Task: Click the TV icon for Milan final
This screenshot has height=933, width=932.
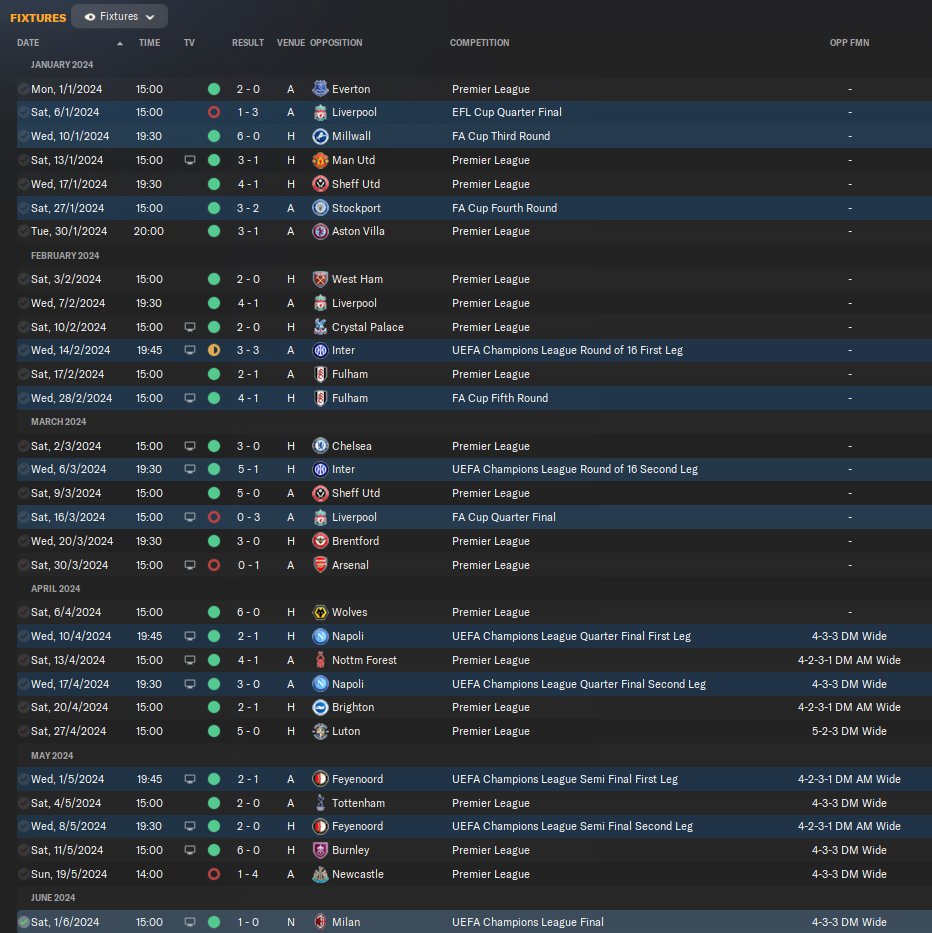Action: (190, 922)
